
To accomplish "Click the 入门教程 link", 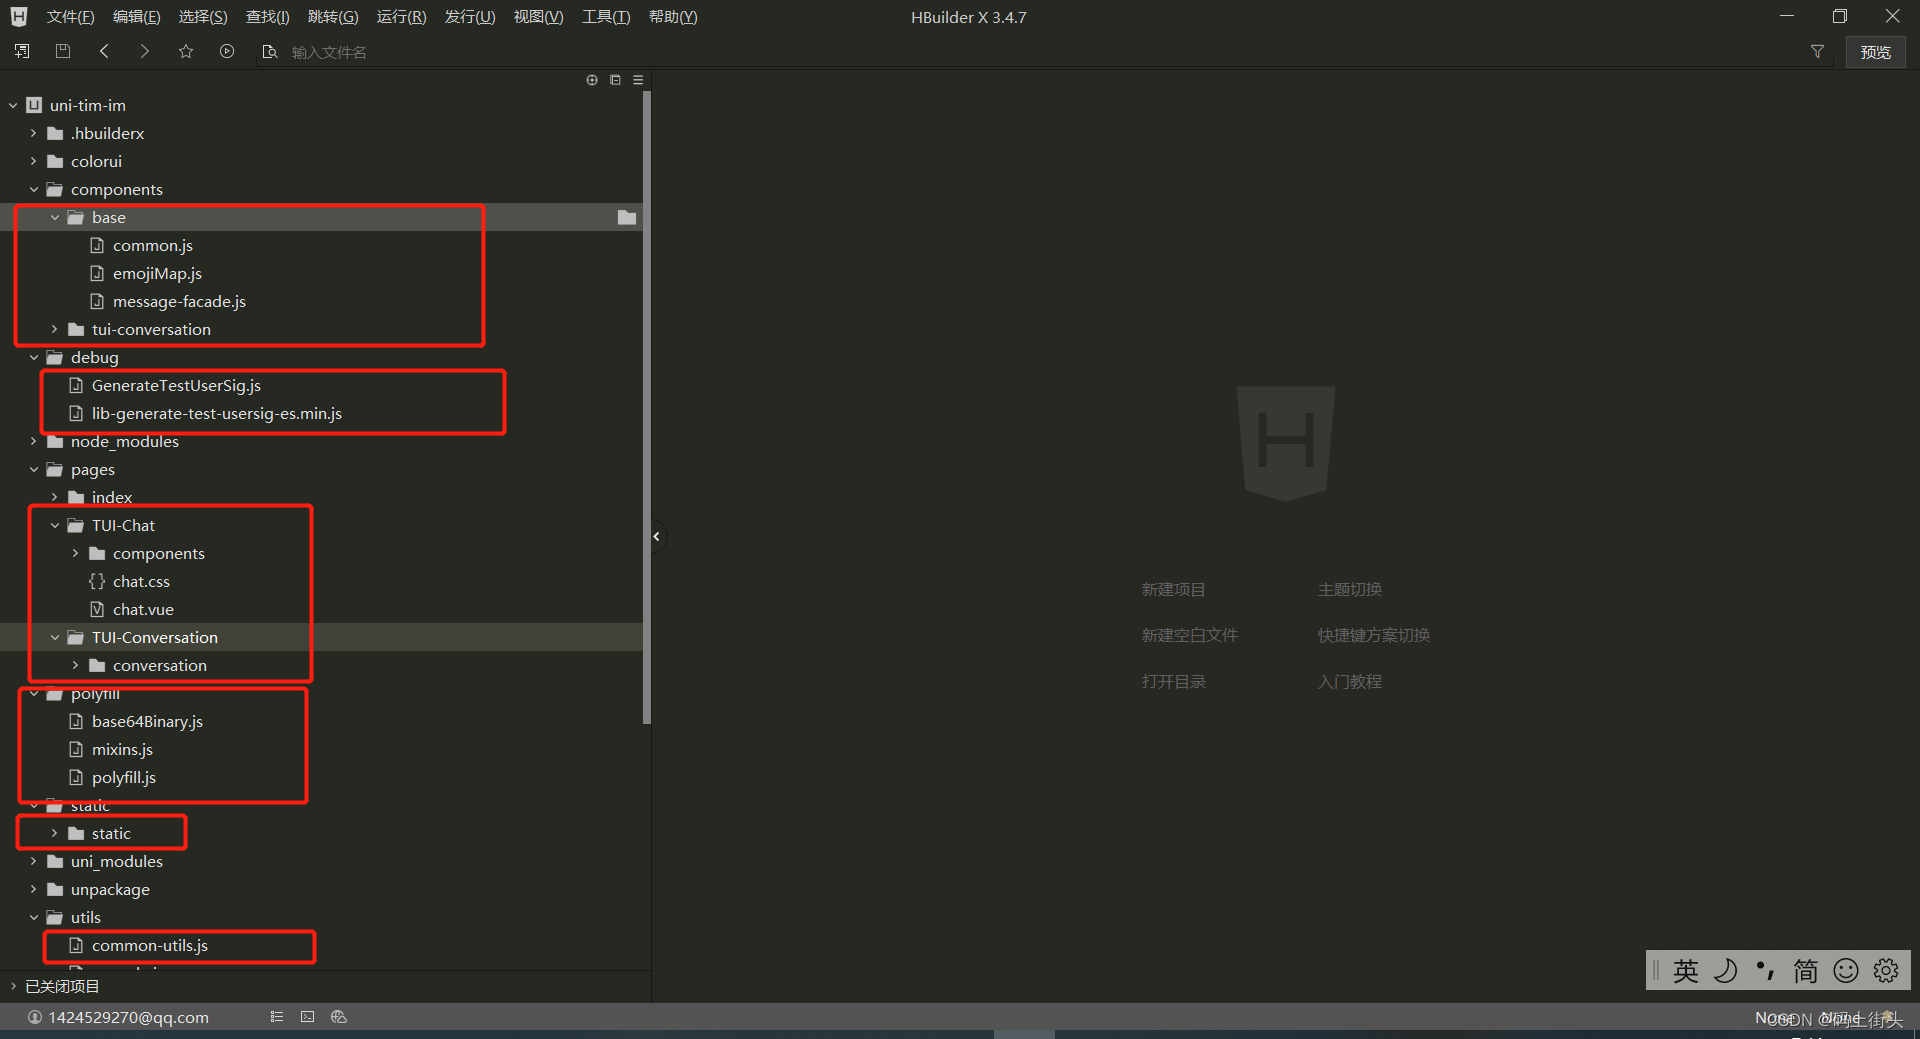I will tap(1350, 682).
